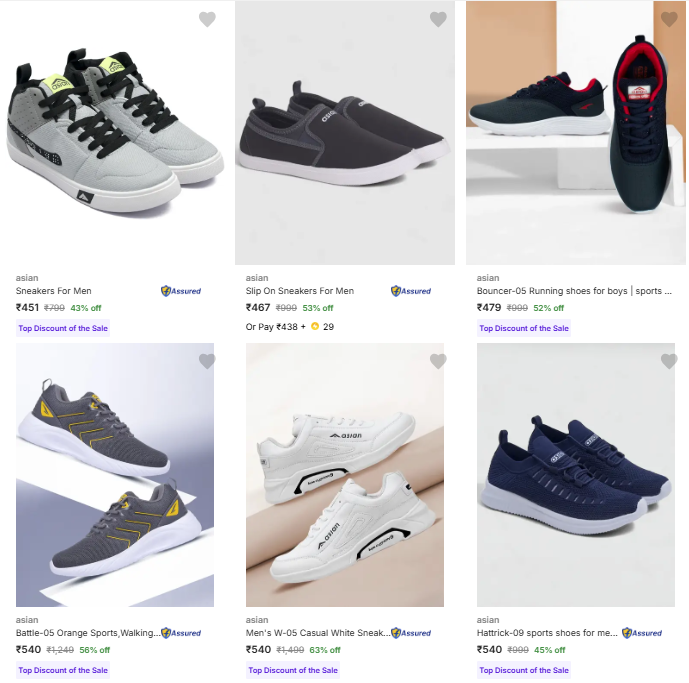Click Assured badge on Battle-05 listing
The height and width of the screenshot is (683, 689).
[181, 633]
